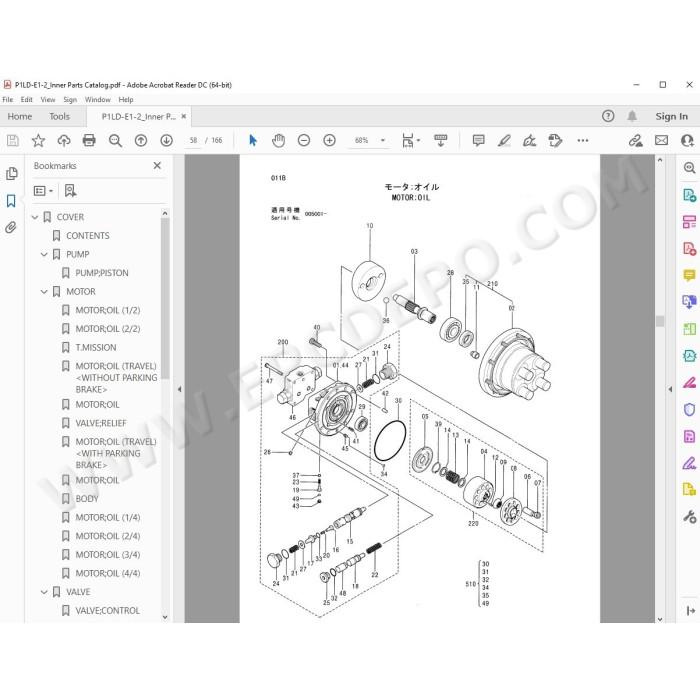This screenshot has height=700, width=700.
Task: Select the Hand pan tool
Action: pyautogui.click(x=279, y=141)
